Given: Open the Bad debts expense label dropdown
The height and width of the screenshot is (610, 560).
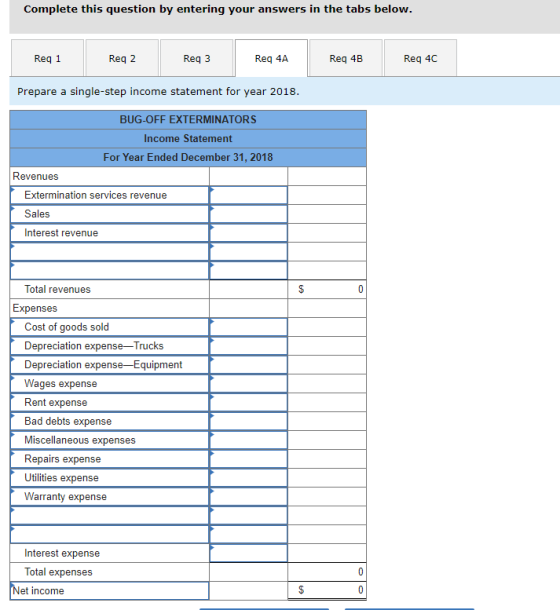Looking at the screenshot, I should coord(110,421).
